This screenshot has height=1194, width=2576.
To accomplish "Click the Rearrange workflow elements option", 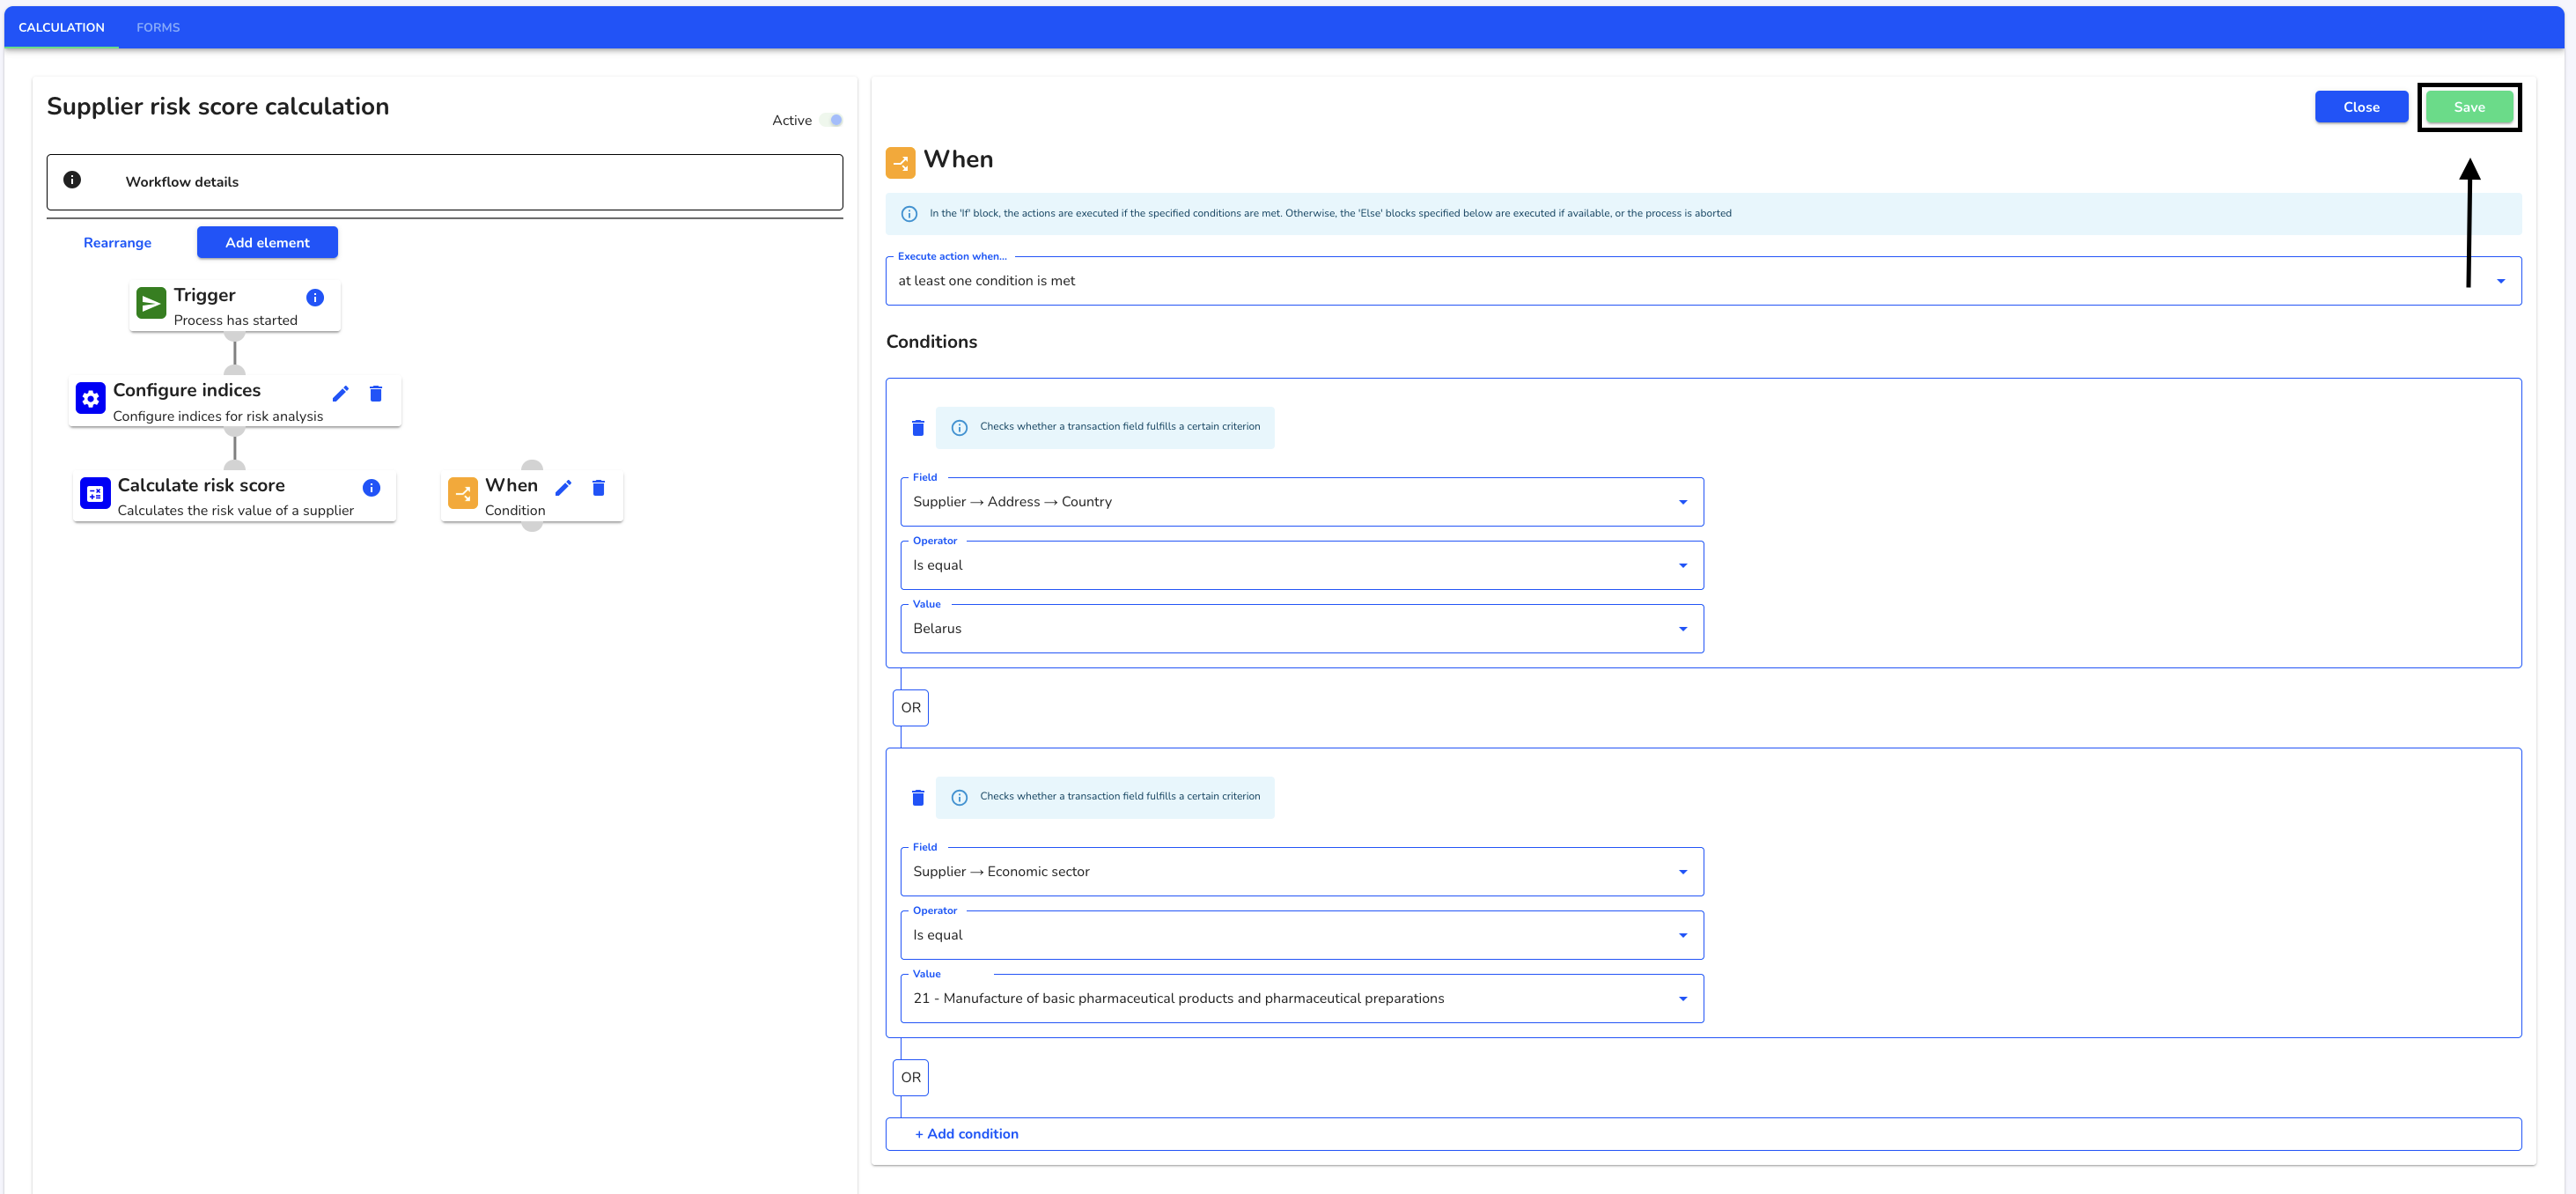I will click(x=115, y=241).
